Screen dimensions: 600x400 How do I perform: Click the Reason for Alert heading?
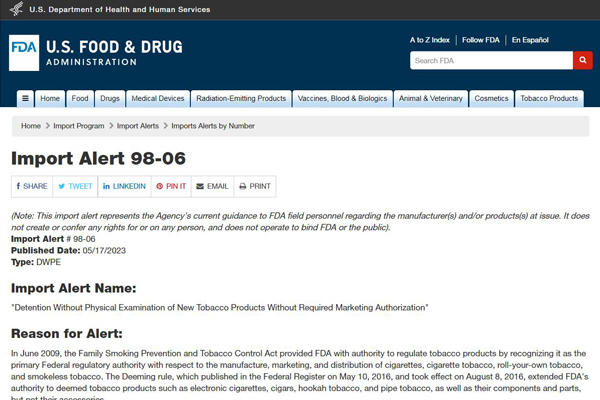[x=67, y=334]
